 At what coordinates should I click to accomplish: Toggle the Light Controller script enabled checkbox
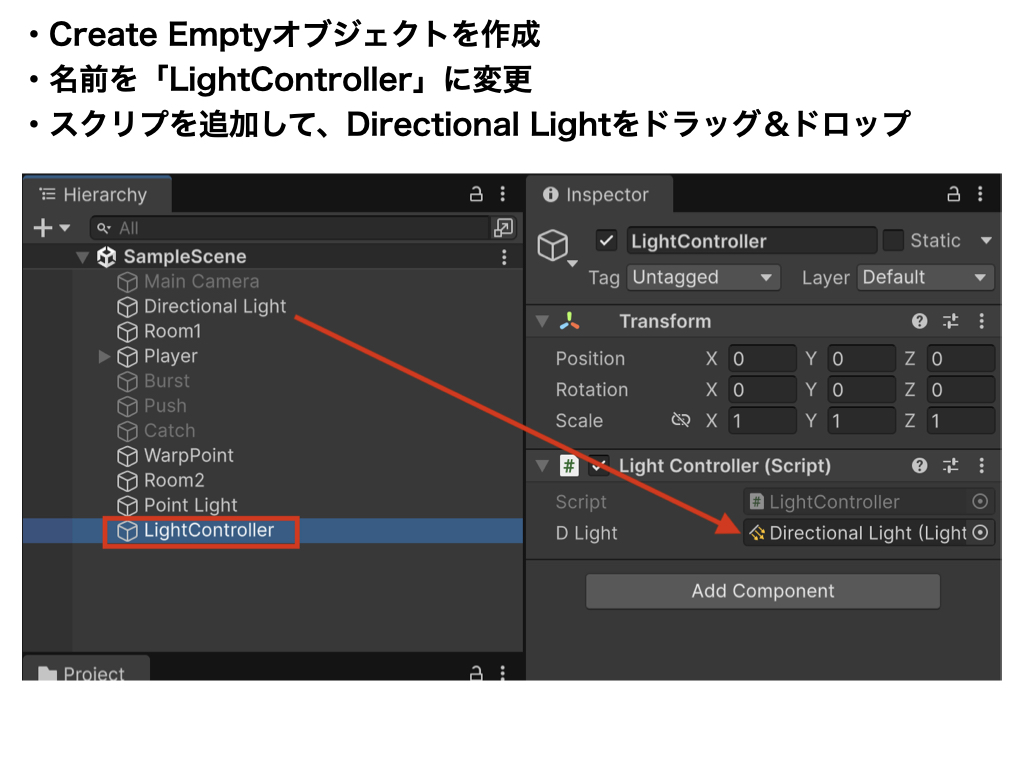point(599,465)
